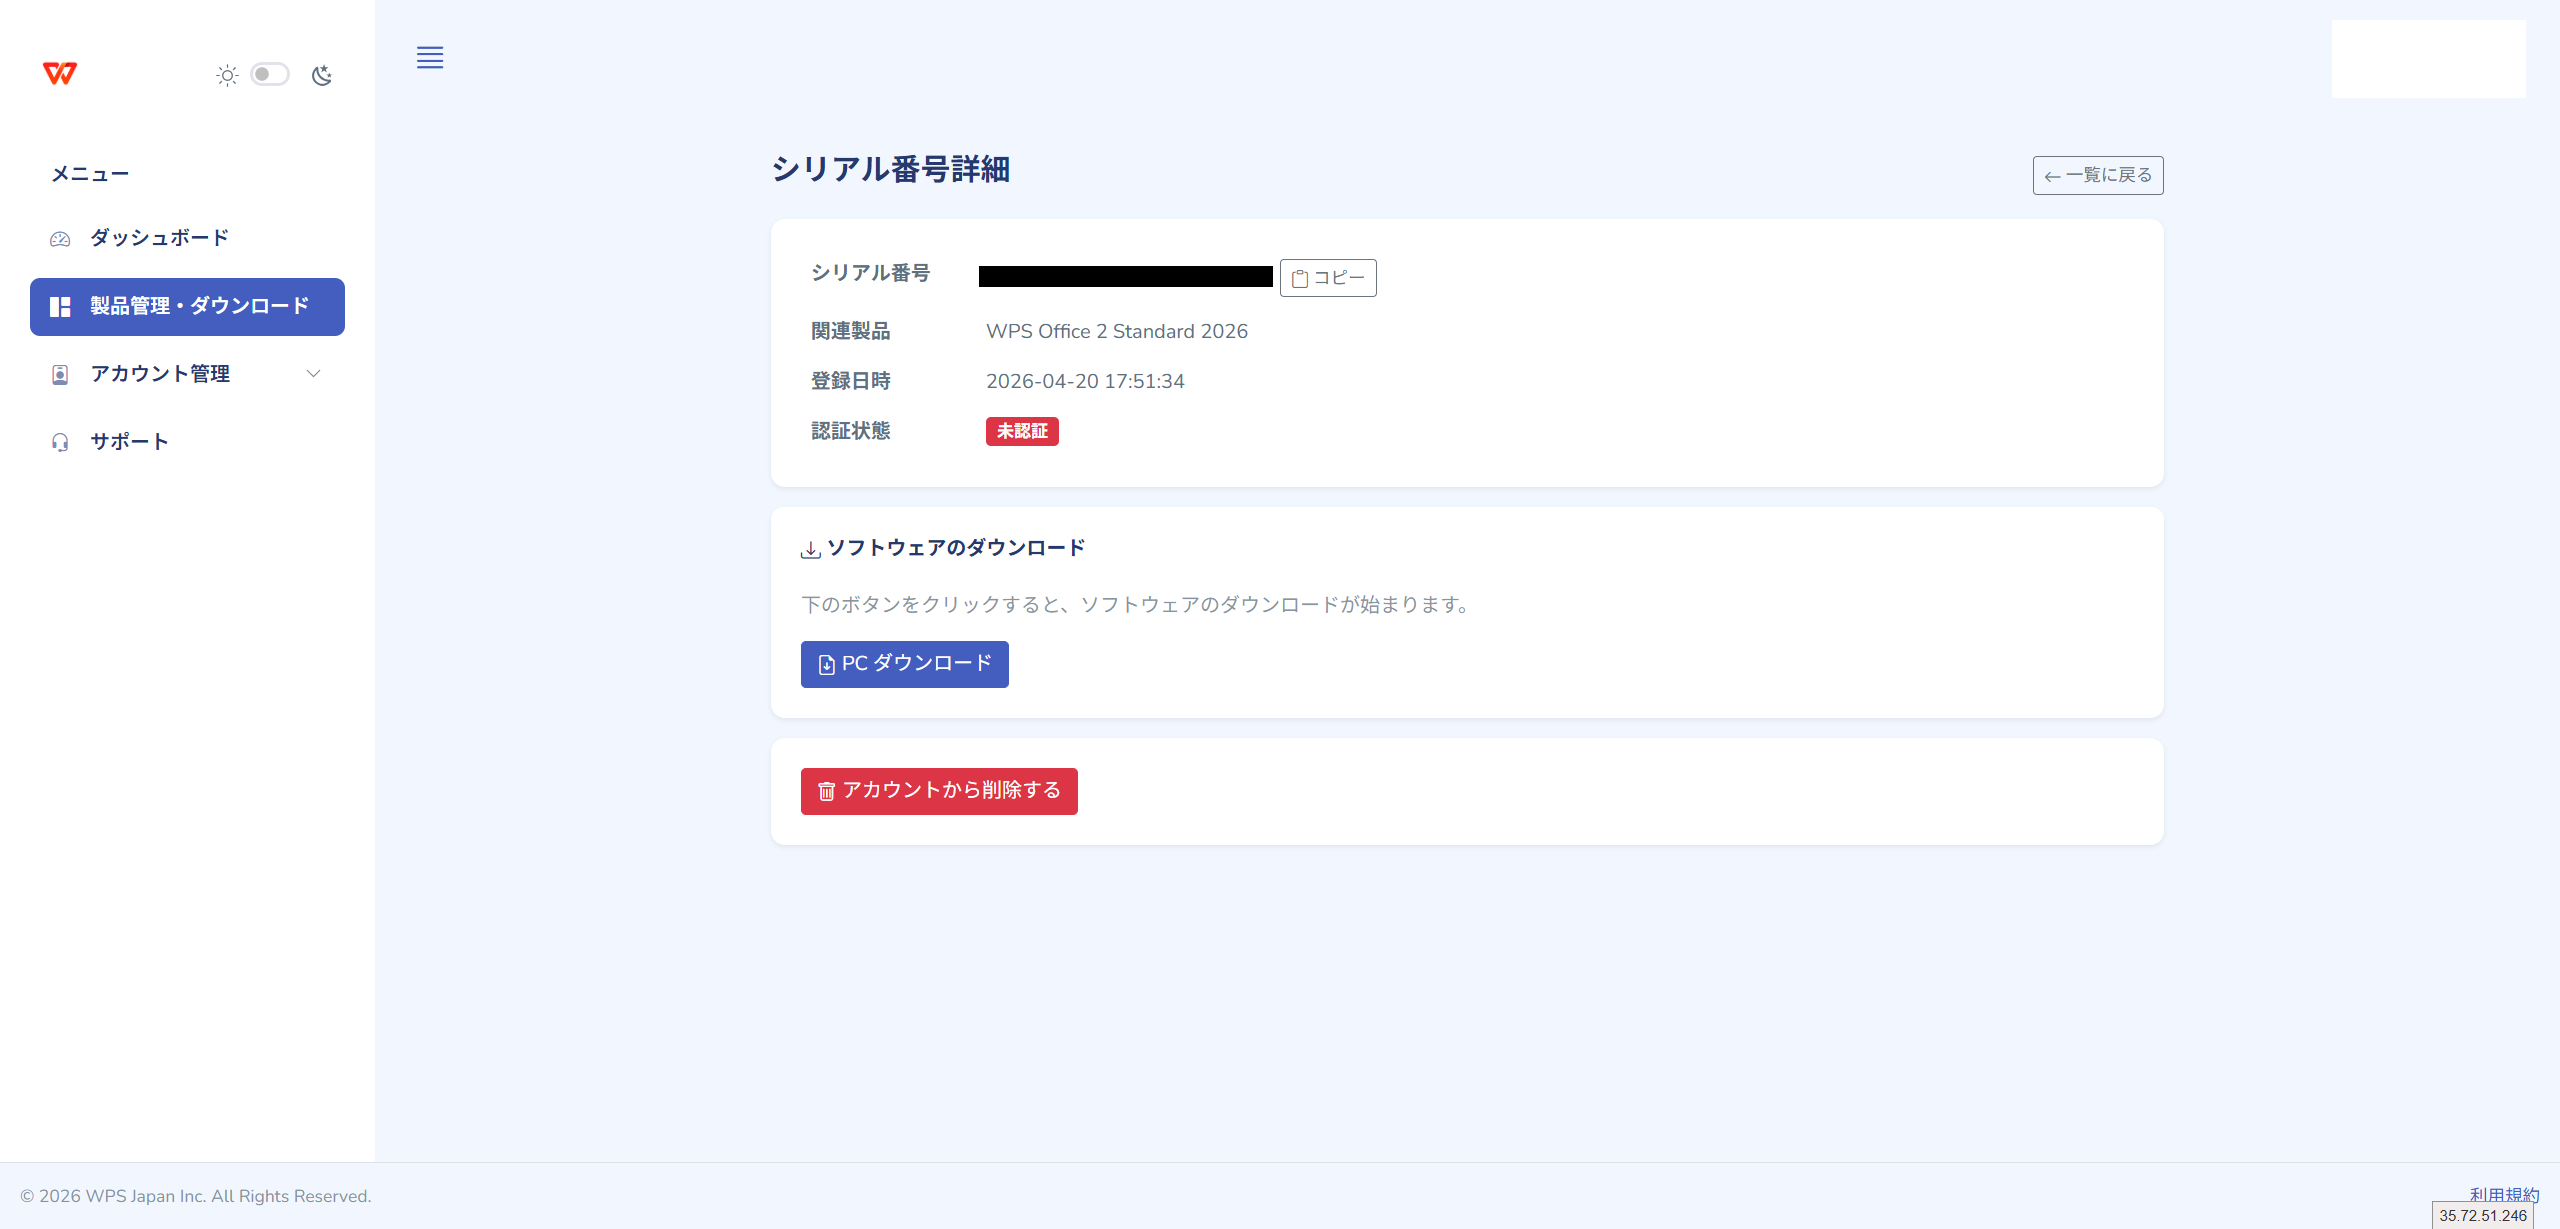Click the moon dark-mode icon

point(321,75)
